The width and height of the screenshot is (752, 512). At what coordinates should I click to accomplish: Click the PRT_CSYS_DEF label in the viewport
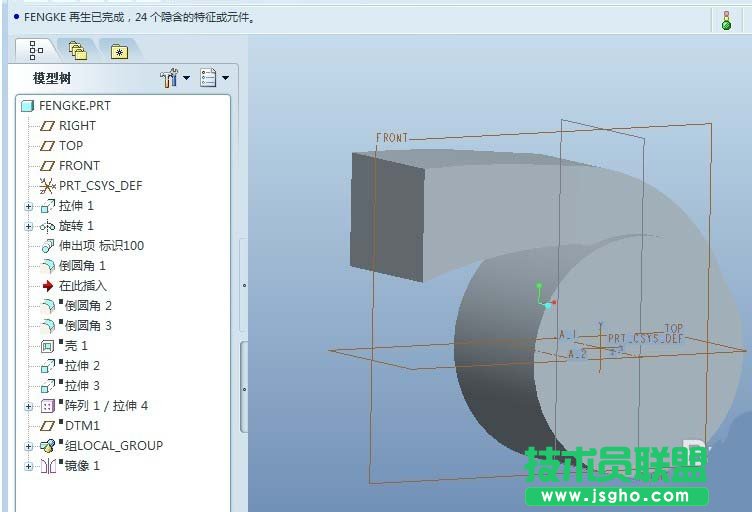click(x=645, y=338)
